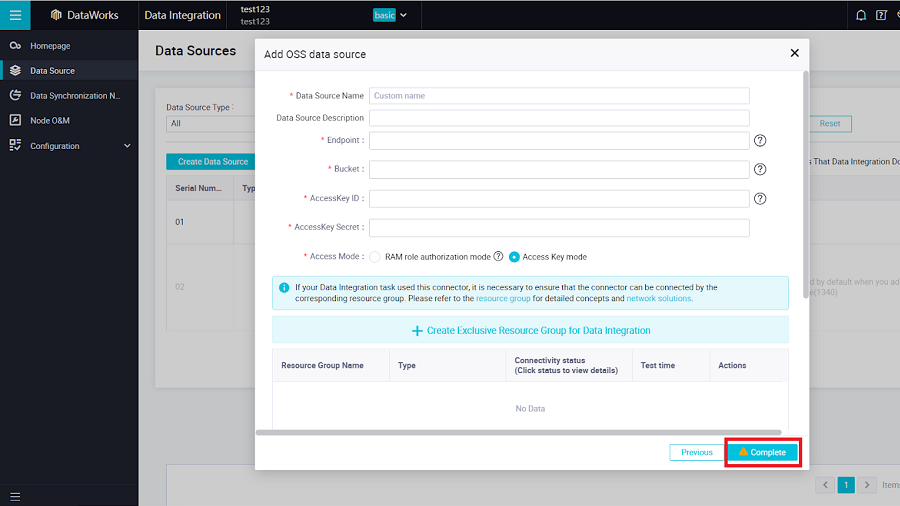
Task: Show help for AccessKey ID field
Action: pyautogui.click(x=760, y=198)
